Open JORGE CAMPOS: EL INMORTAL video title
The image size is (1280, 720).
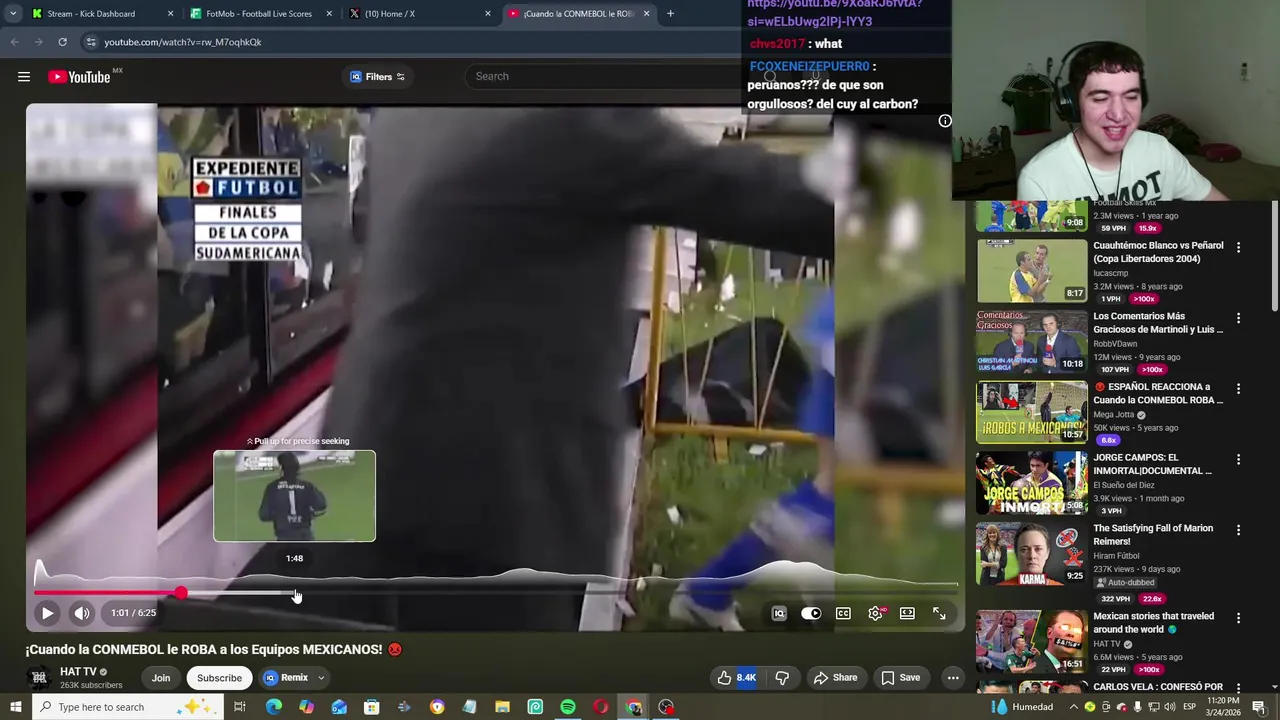click(1152, 464)
